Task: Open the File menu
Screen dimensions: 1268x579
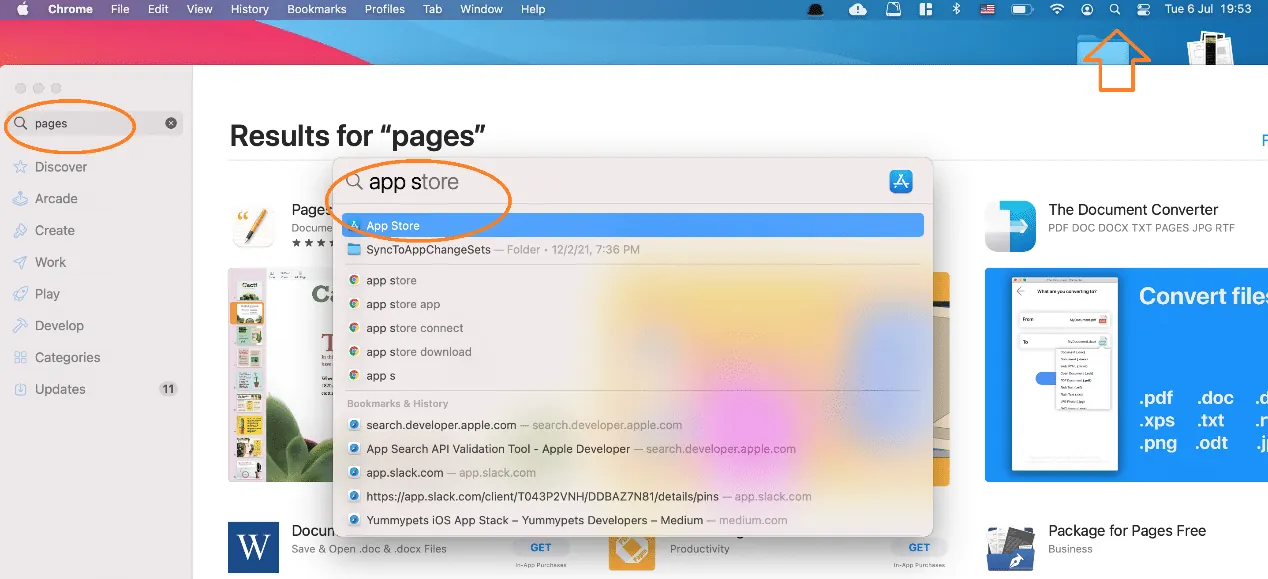Action: (120, 9)
